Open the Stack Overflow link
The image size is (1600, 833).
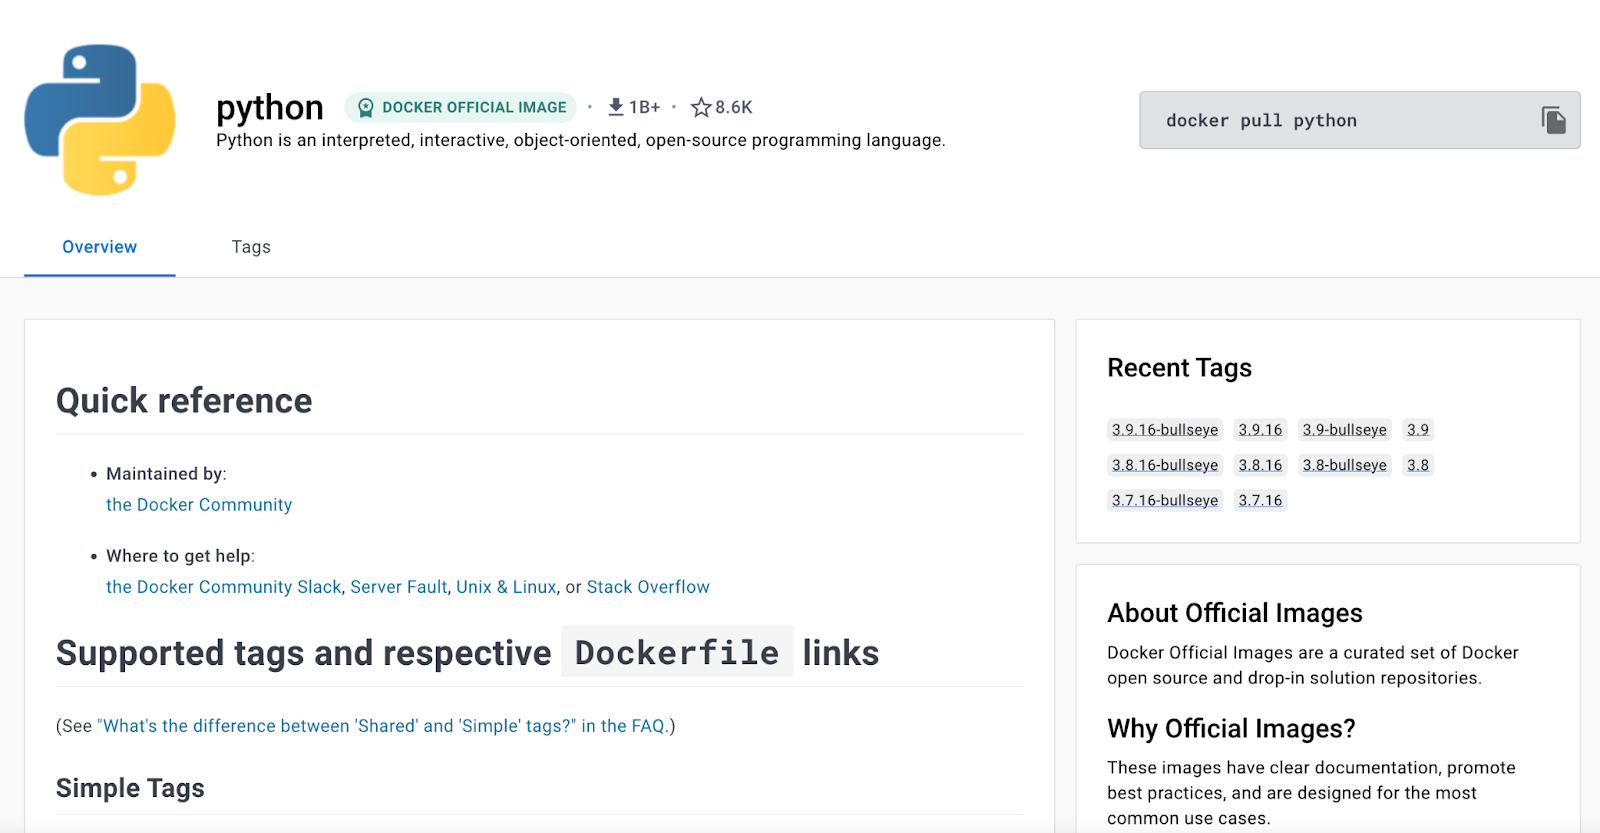(648, 587)
